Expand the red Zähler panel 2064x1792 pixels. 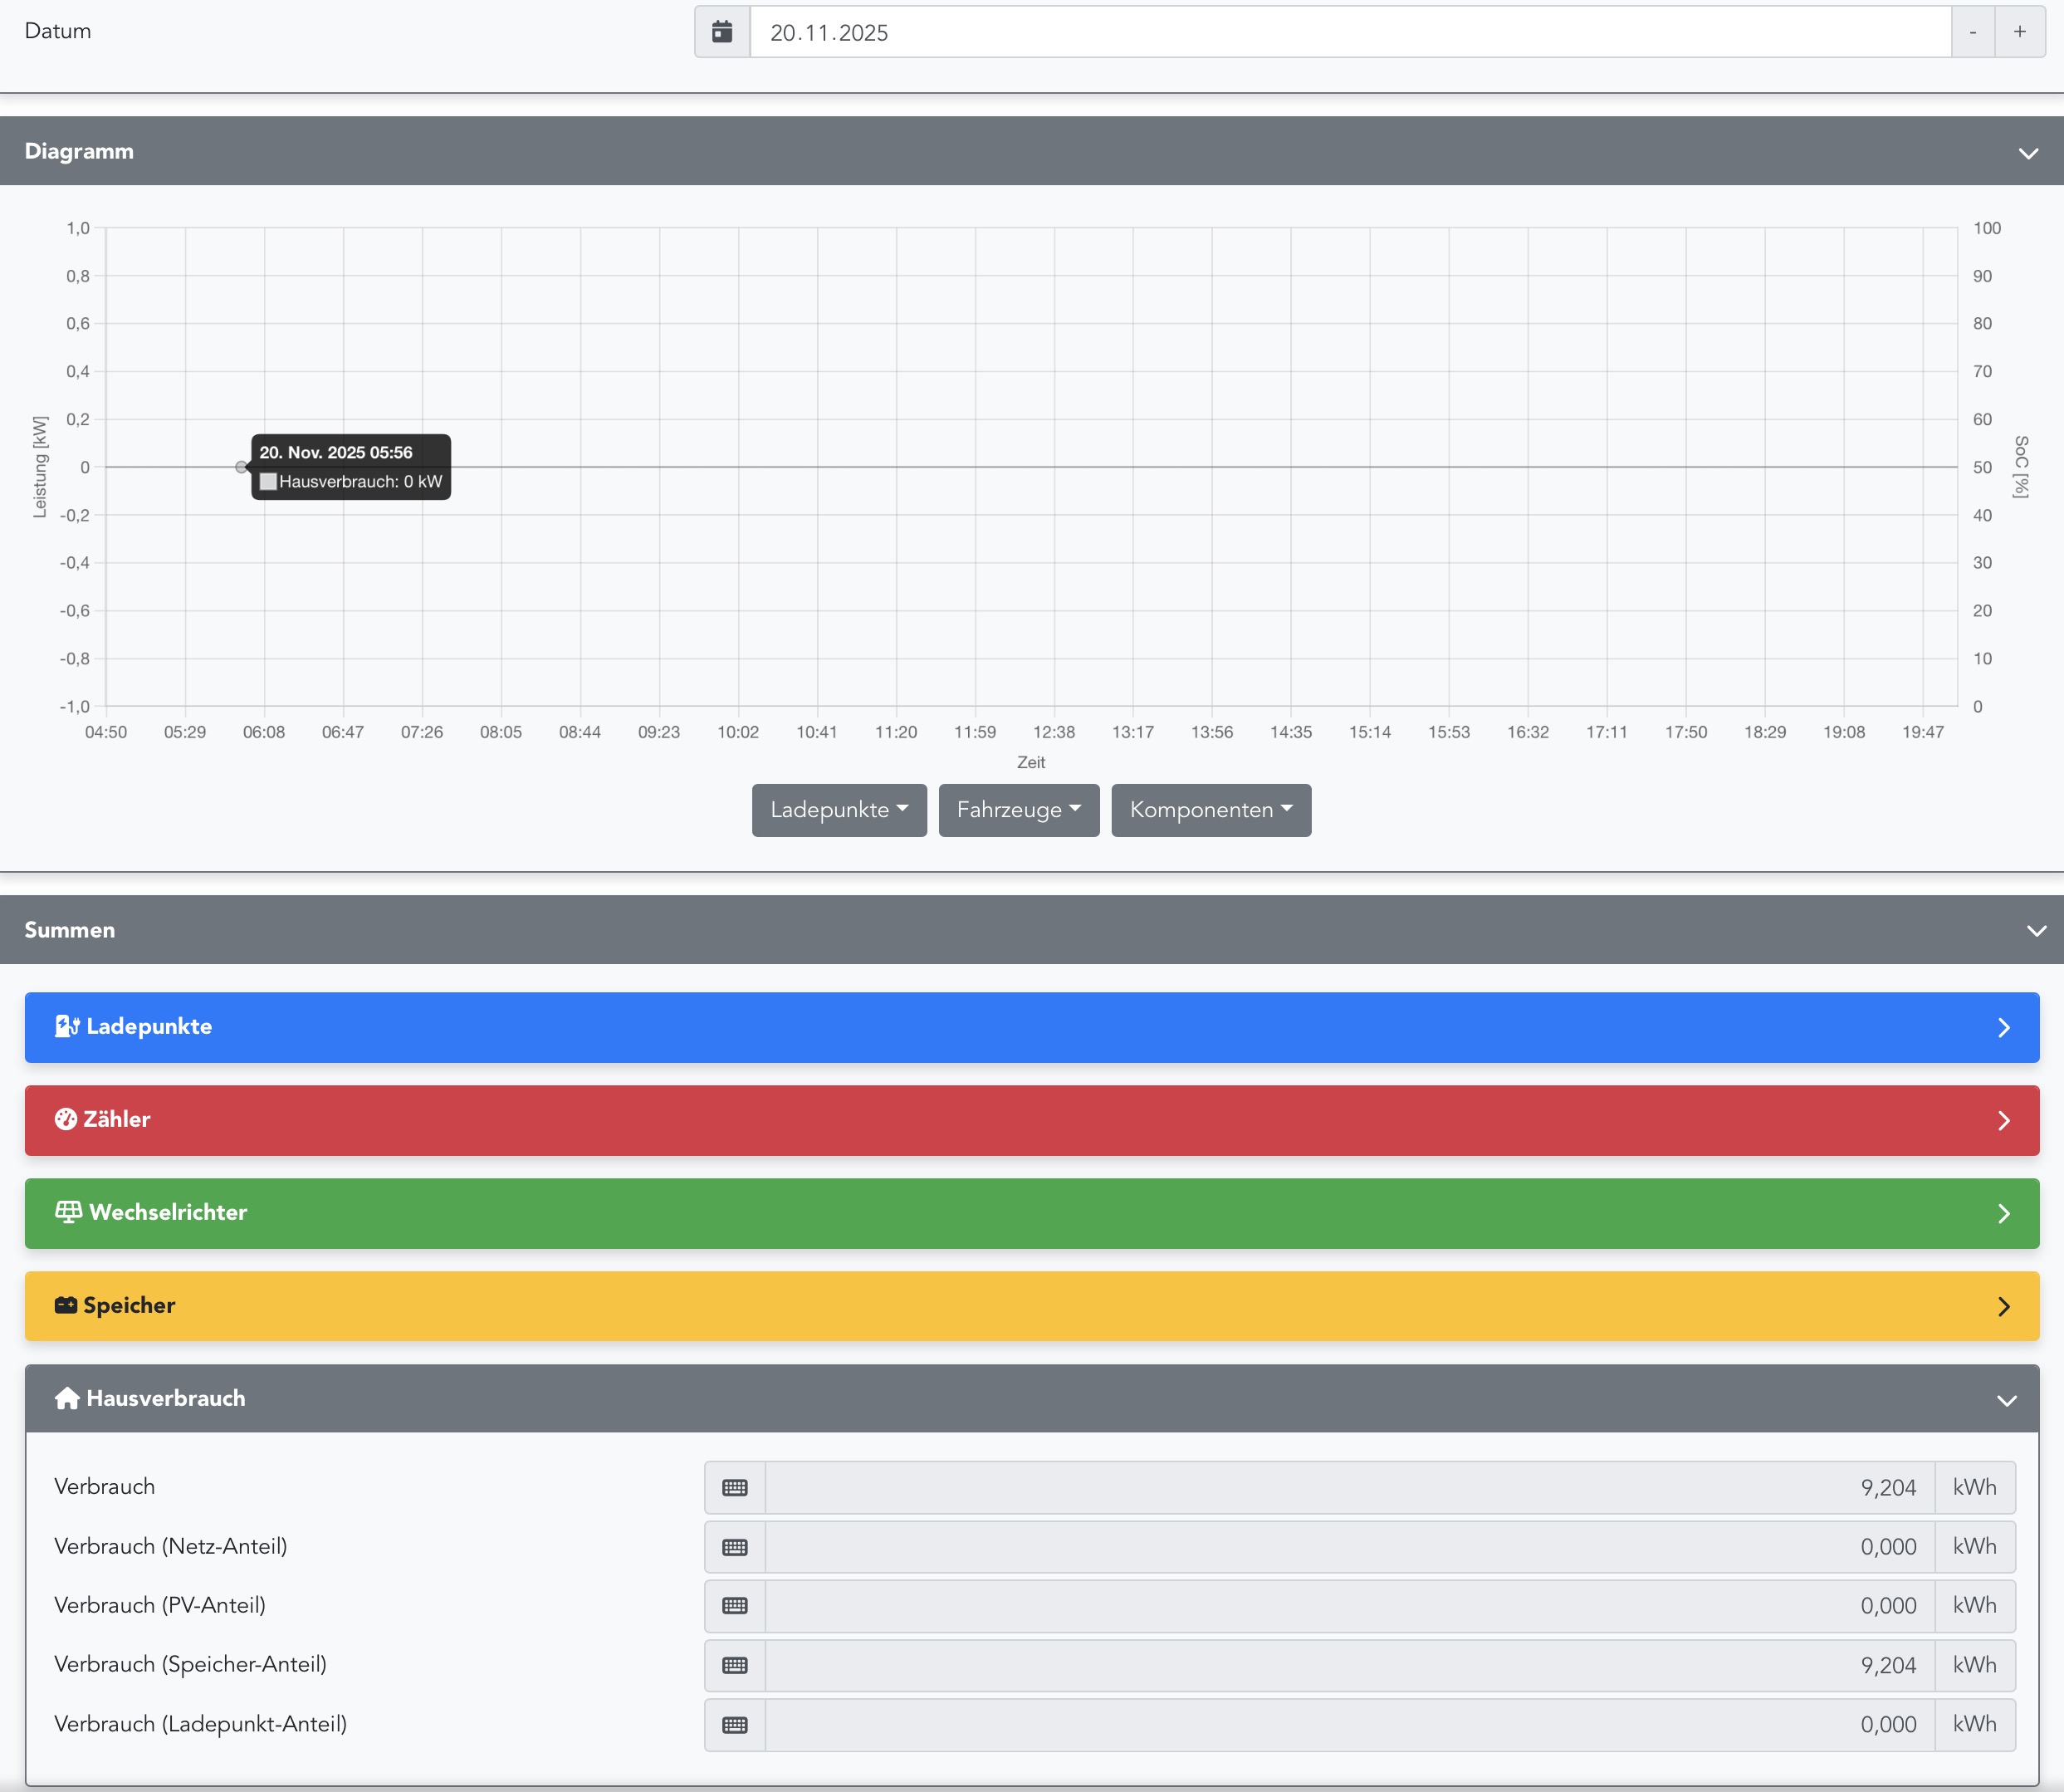click(2003, 1120)
